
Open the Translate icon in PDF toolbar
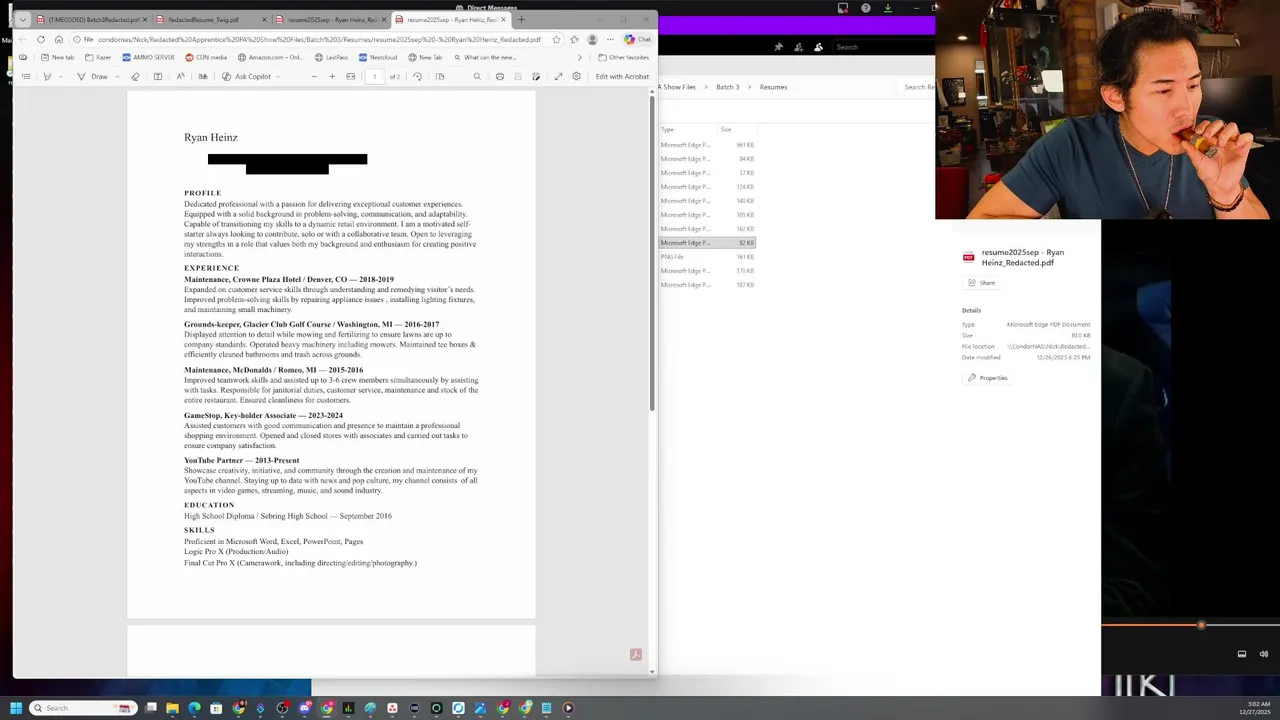pyautogui.click(x=203, y=76)
